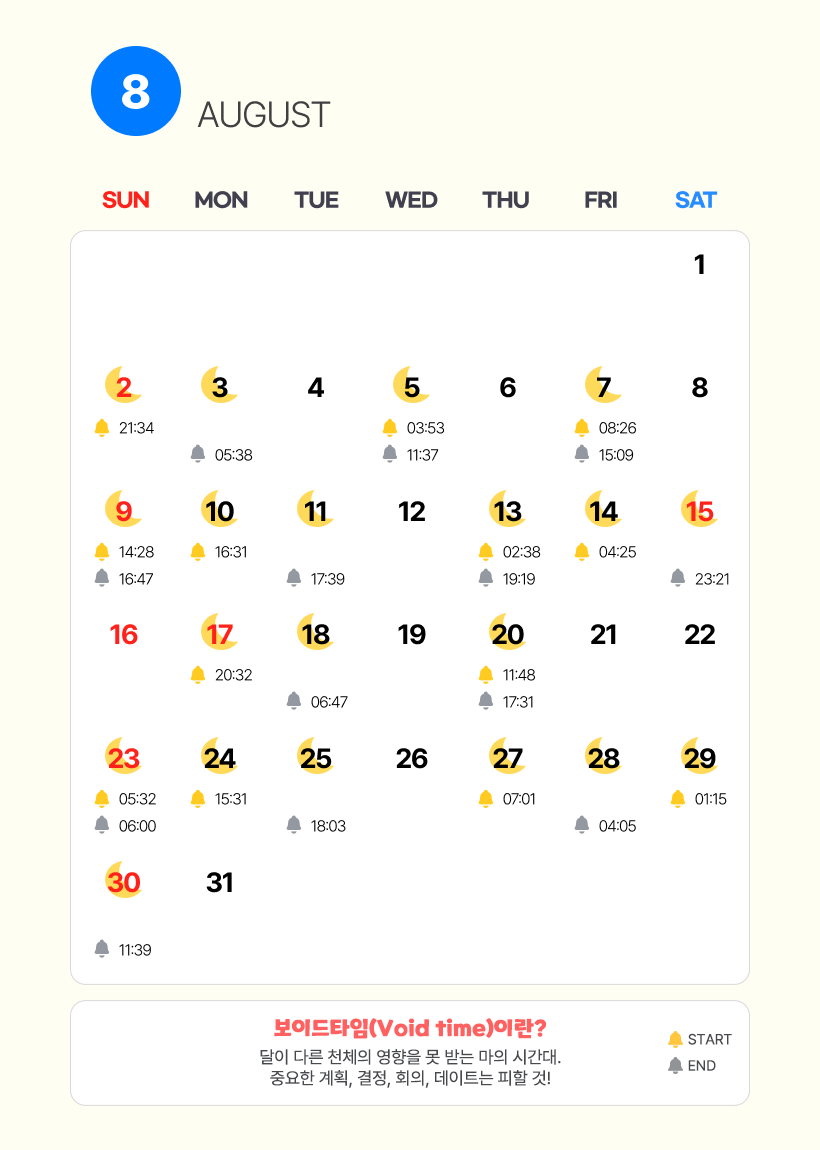Click the yellow bell beside 08:26
The height and width of the screenshot is (1150, 820).
point(582,428)
